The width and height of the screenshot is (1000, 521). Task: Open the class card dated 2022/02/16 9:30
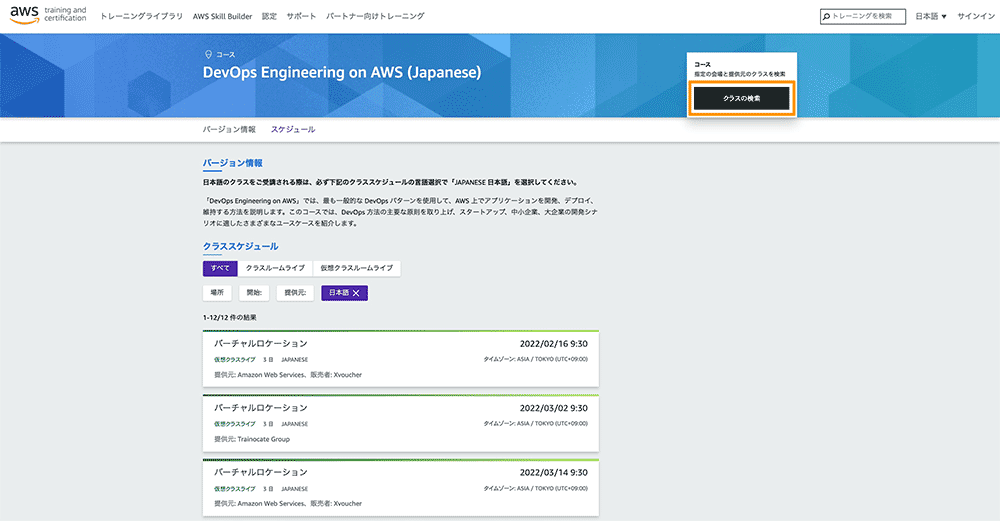(x=401, y=358)
